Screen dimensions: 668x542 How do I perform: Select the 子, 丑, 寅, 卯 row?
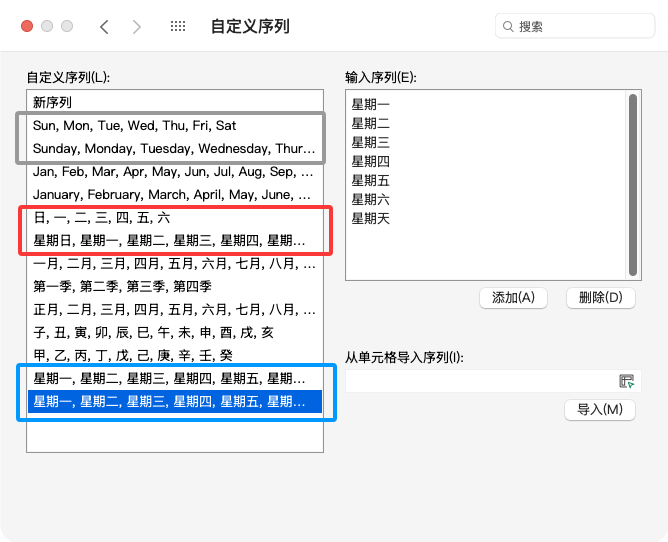click(x=175, y=332)
